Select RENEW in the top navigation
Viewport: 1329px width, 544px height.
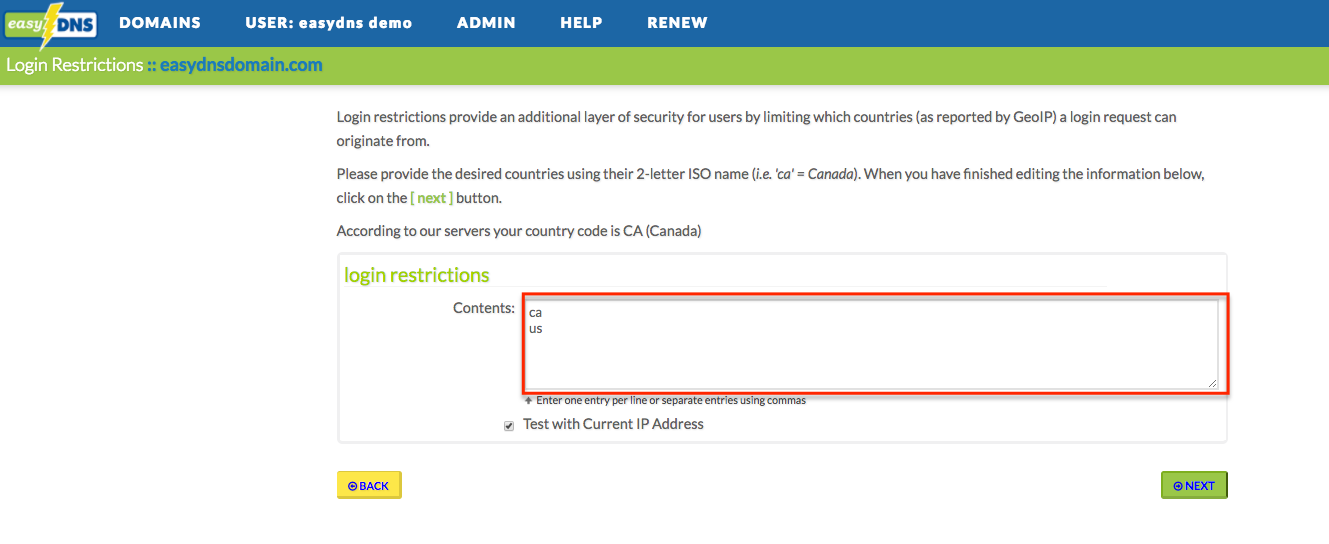click(x=677, y=23)
